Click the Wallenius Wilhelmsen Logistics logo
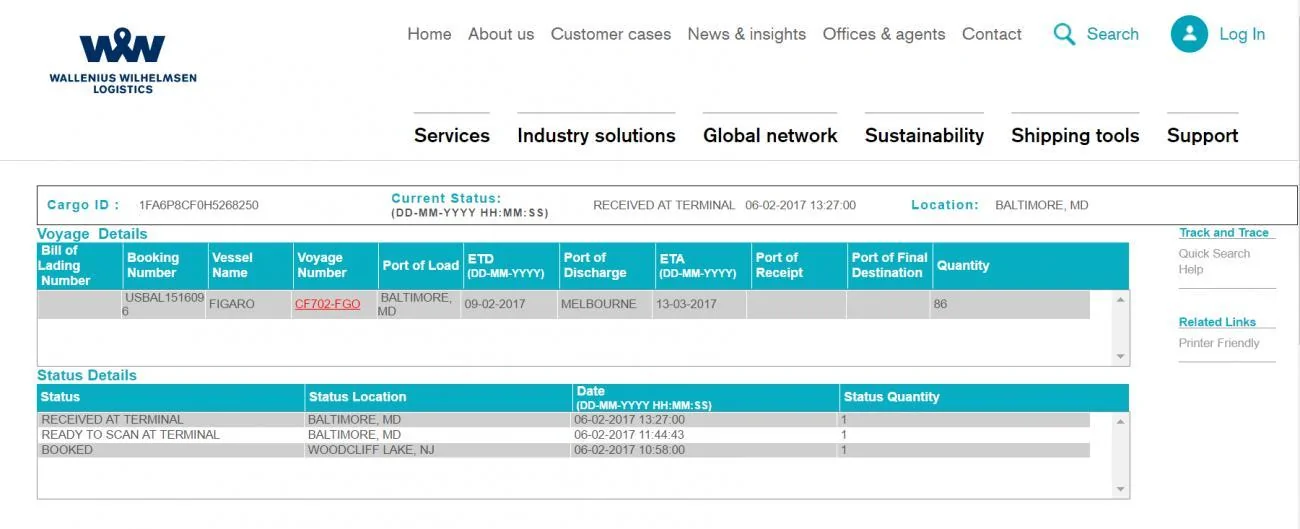 tap(123, 61)
